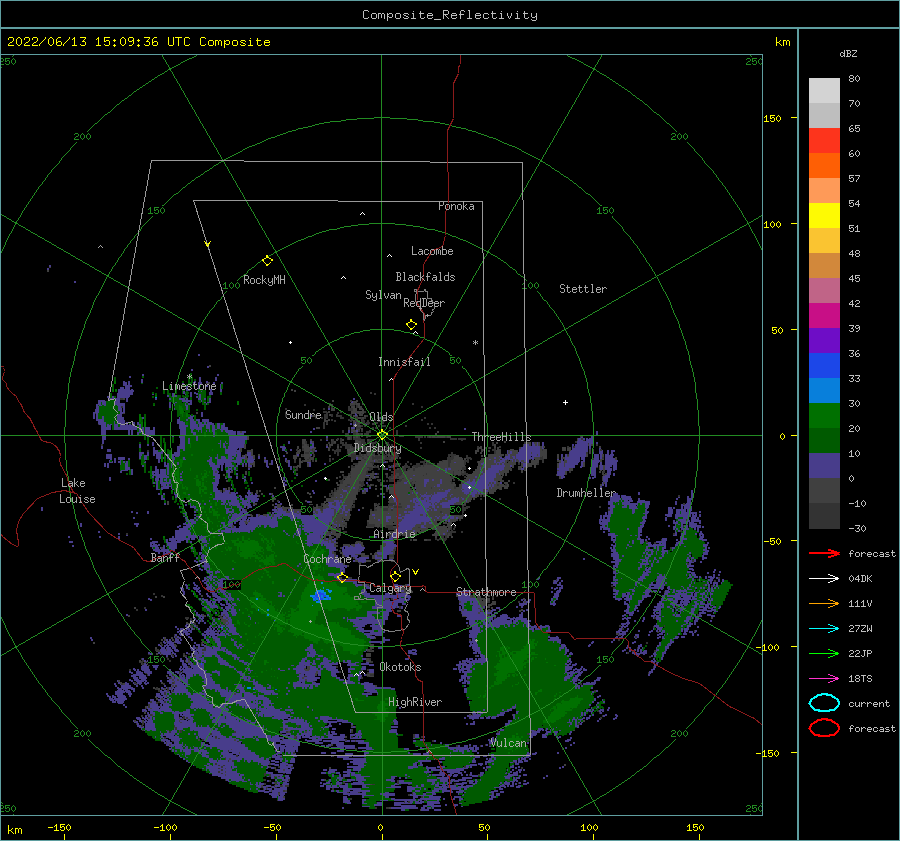Click the yellow diamond at radar center
This screenshot has width=900, height=841.
click(382, 435)
